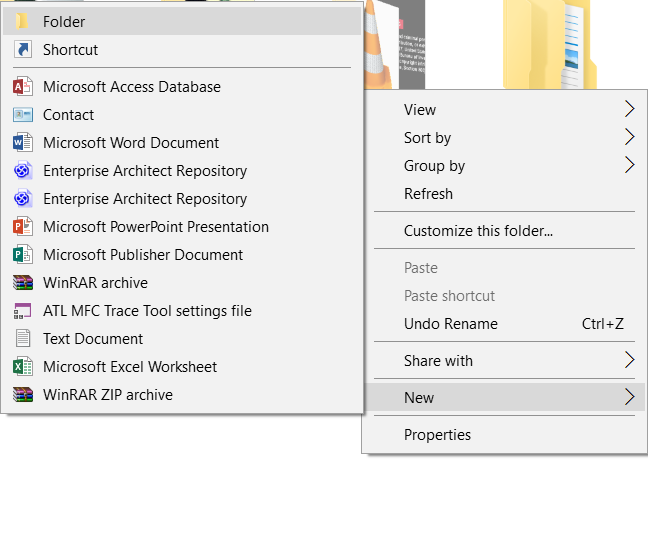Screen dimensions: 648x535
Task: Select the folder with documents thumbnail
Action: [x=550, y=44]
